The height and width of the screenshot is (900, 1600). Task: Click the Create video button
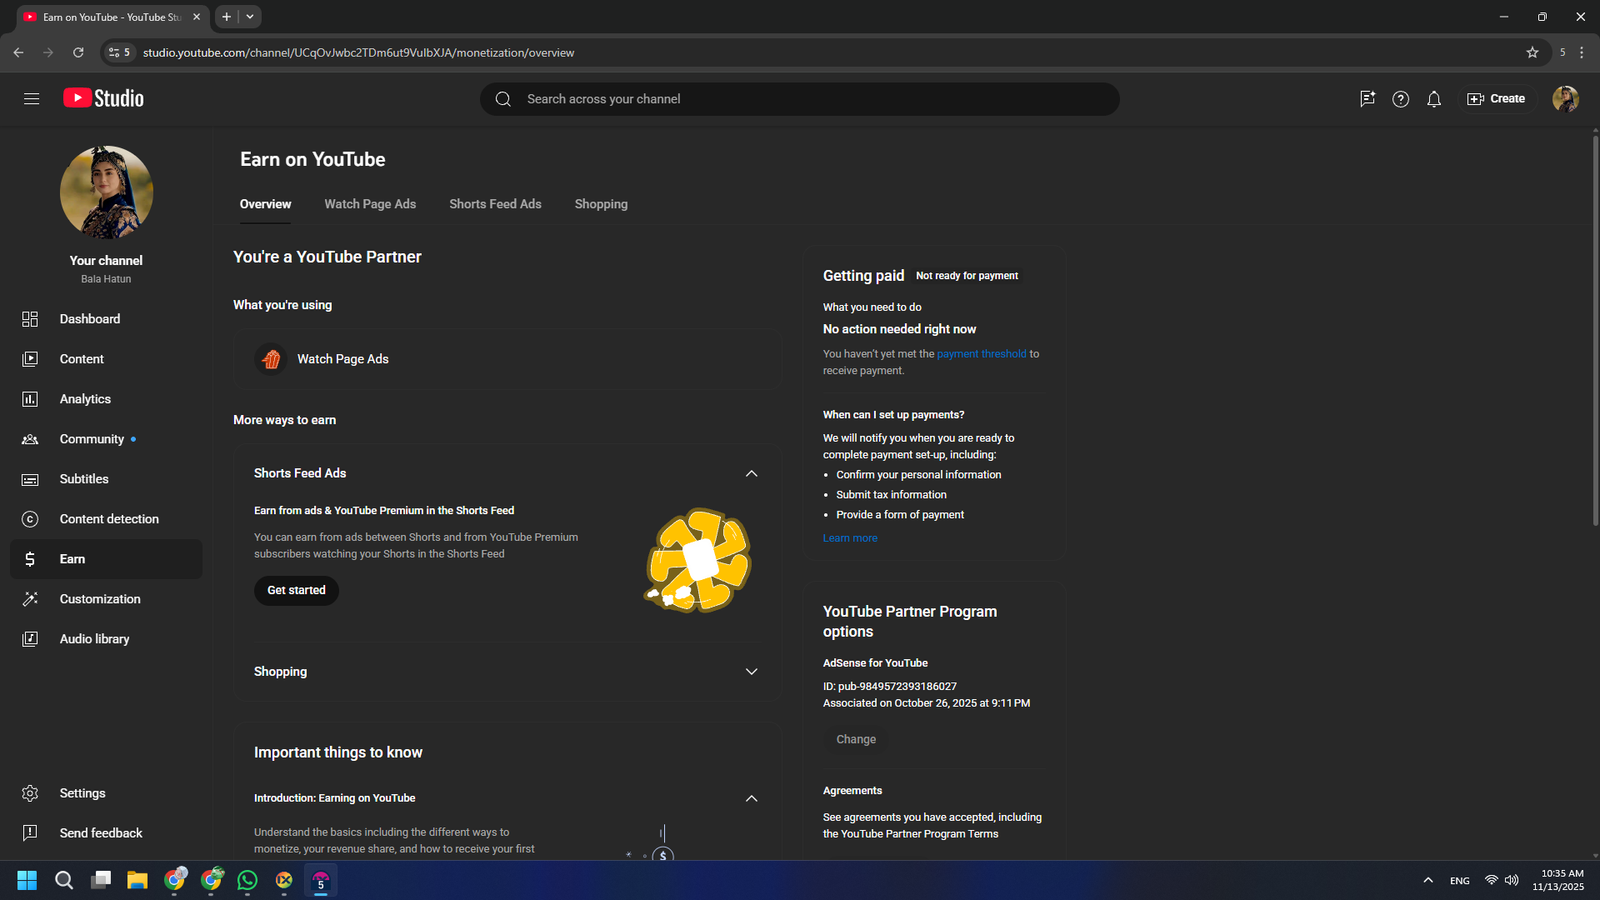tap(1496, 99)
